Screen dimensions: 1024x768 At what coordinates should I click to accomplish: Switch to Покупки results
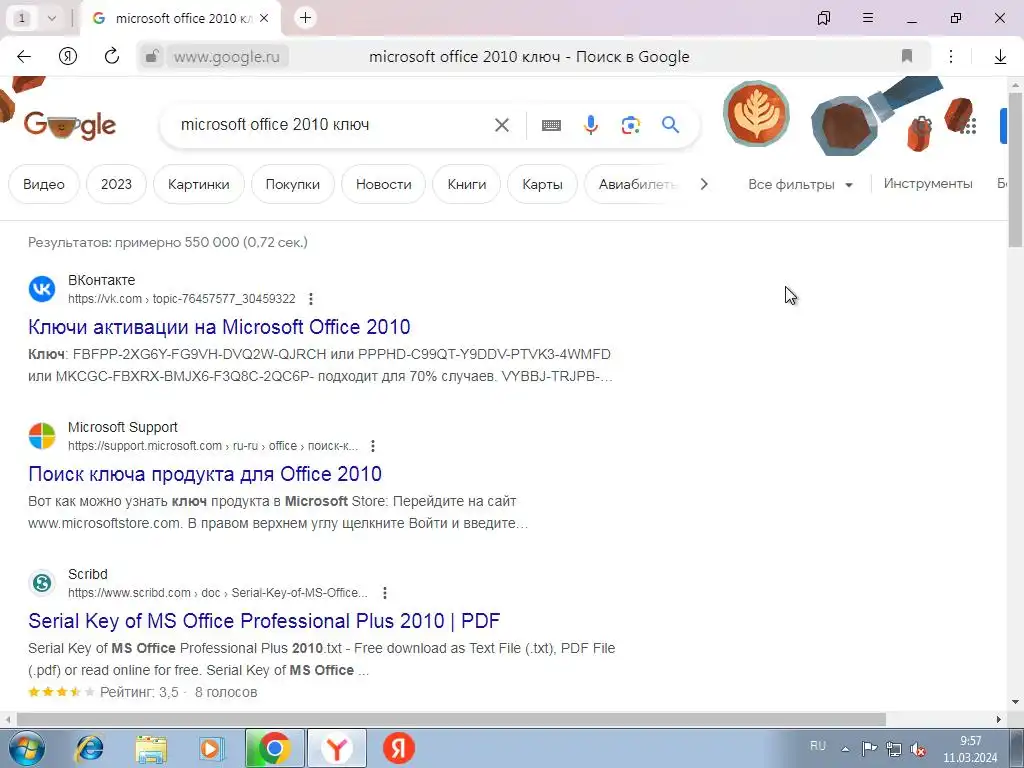click(293, 184)
